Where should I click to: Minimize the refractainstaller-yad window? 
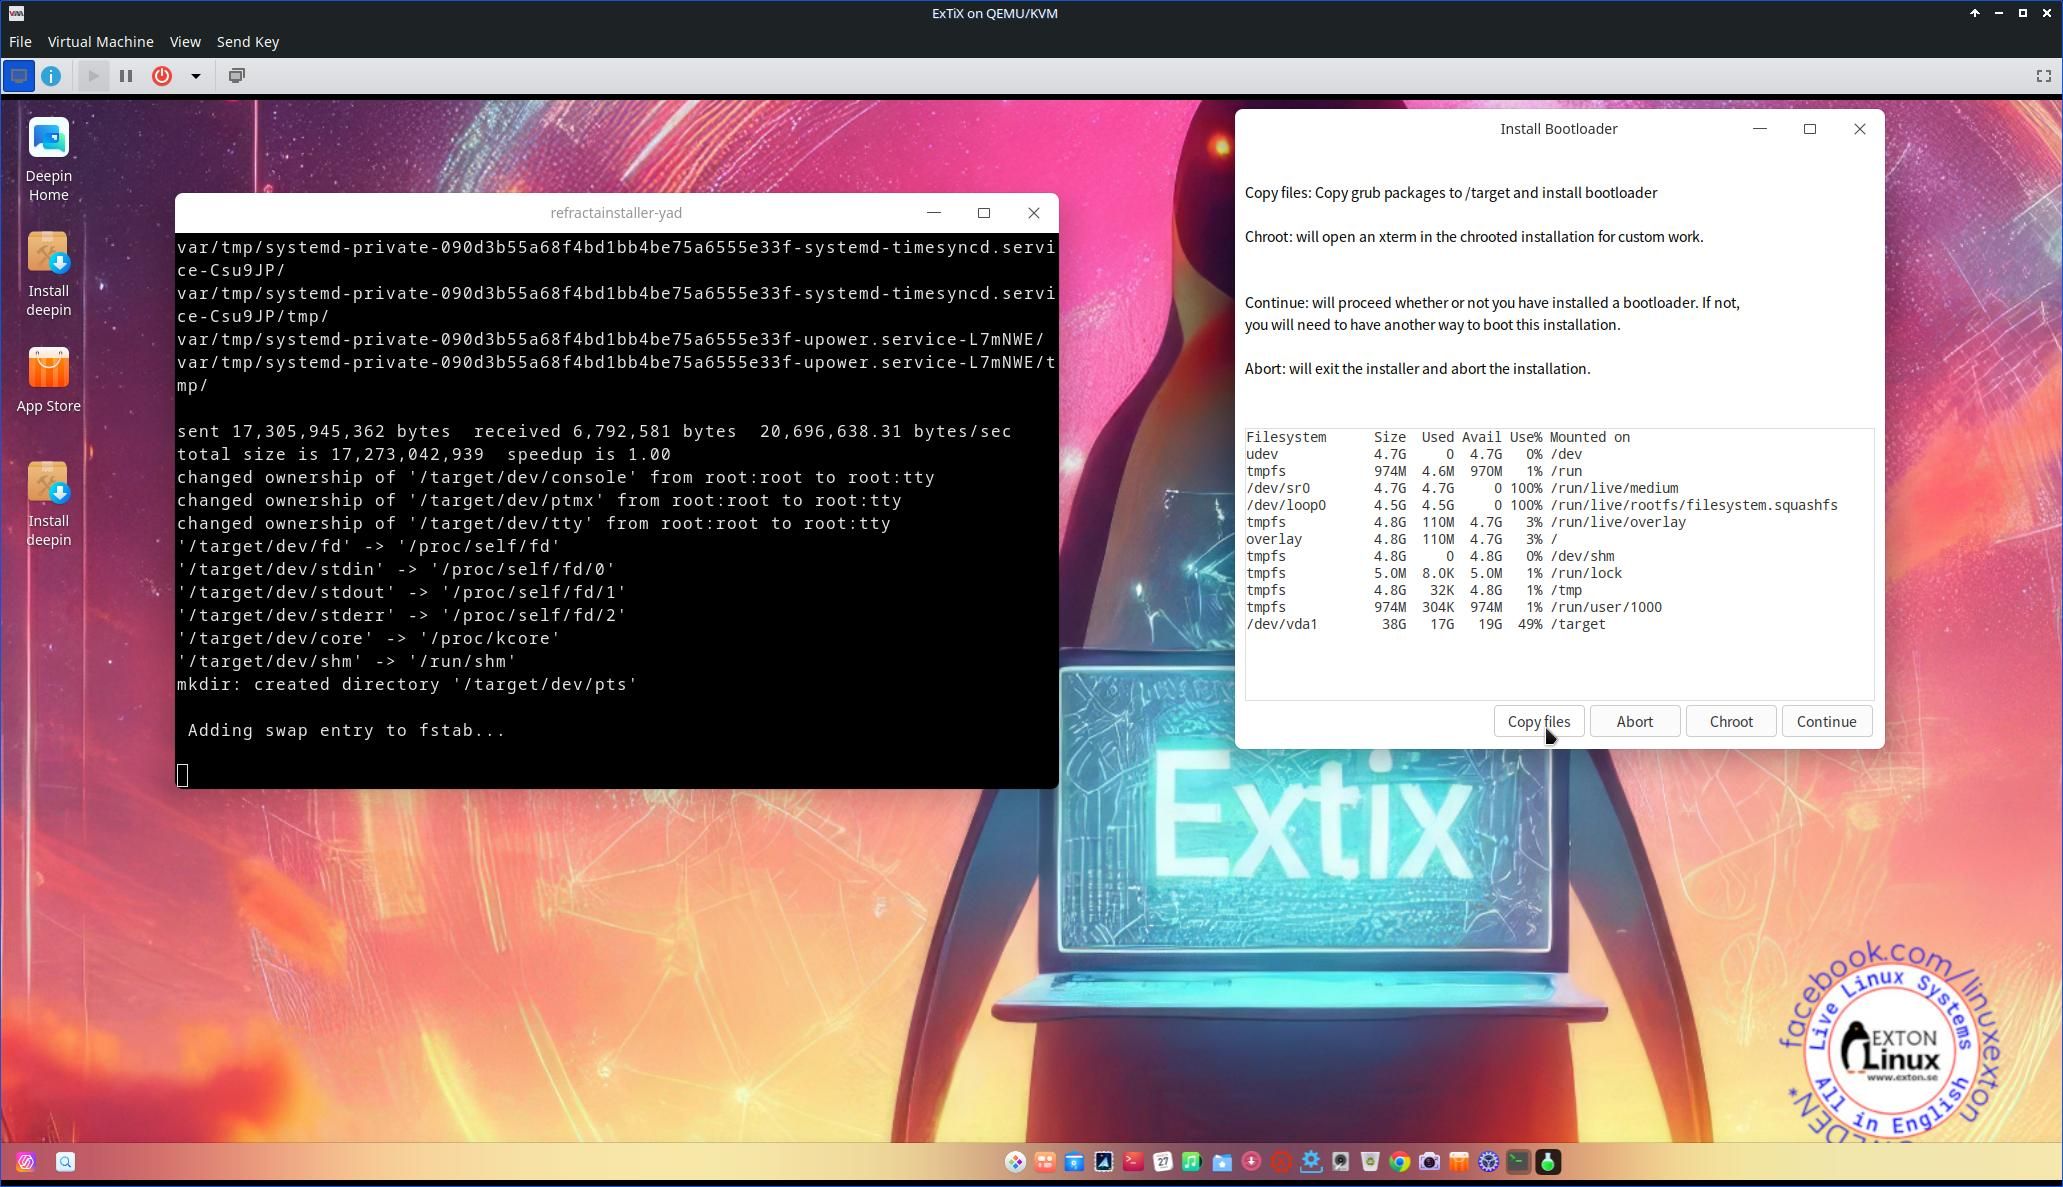point(933,213)
